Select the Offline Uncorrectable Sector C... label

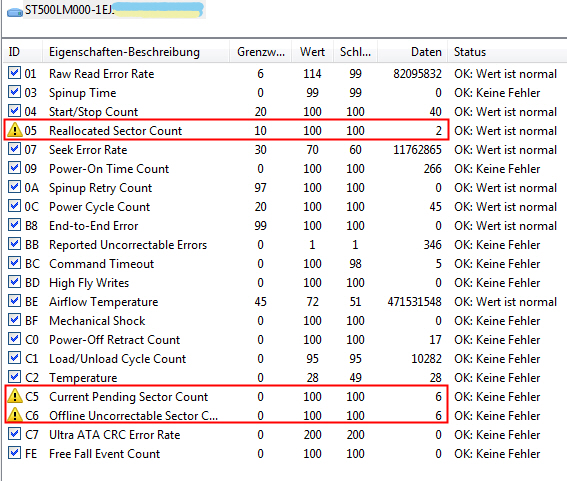click(x=133, y=416)
